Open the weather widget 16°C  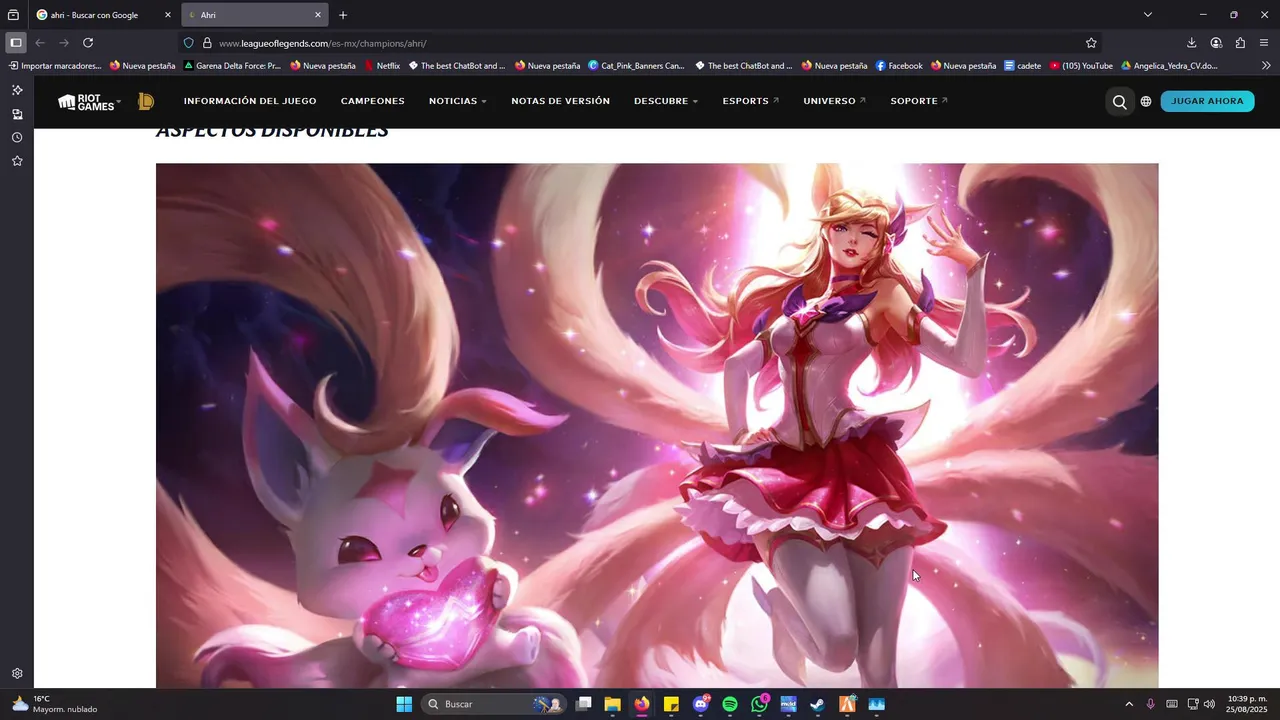(54, 704)
